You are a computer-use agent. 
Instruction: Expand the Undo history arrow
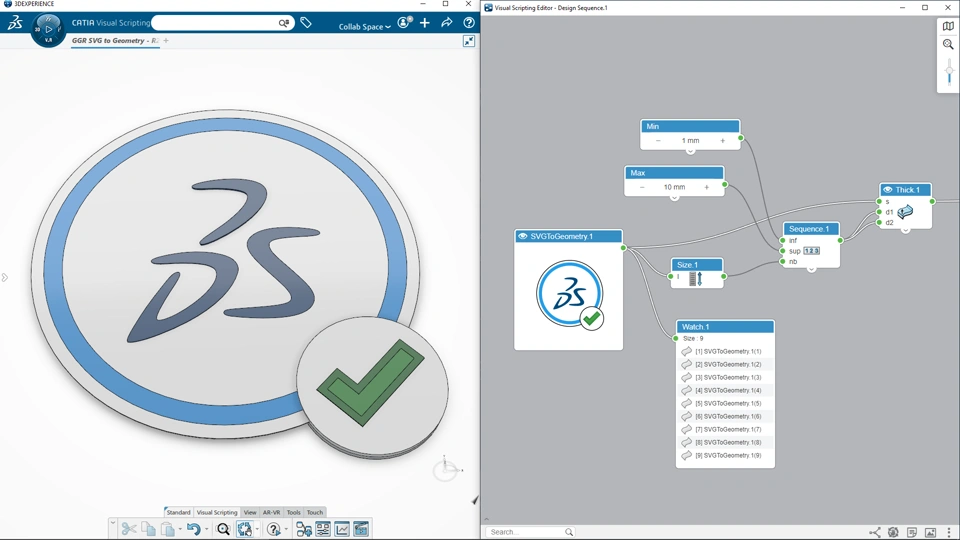(206, 529)
